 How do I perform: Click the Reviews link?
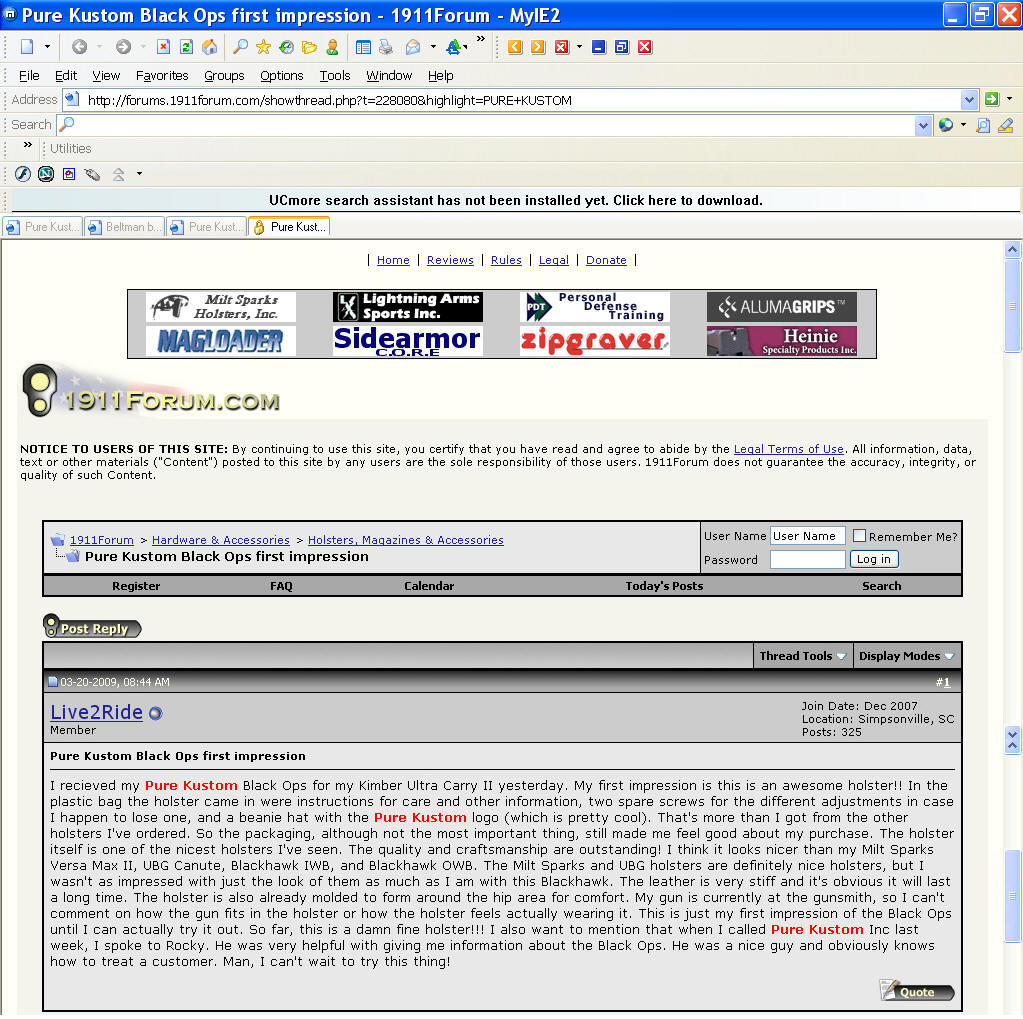(x=450, y=260)
